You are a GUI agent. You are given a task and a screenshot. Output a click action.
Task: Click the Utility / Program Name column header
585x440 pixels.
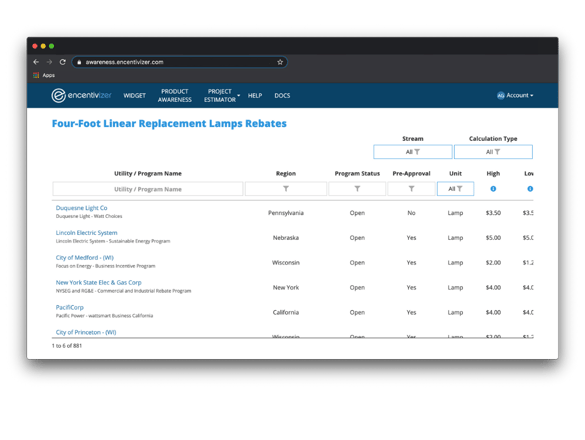coord(148,174)
